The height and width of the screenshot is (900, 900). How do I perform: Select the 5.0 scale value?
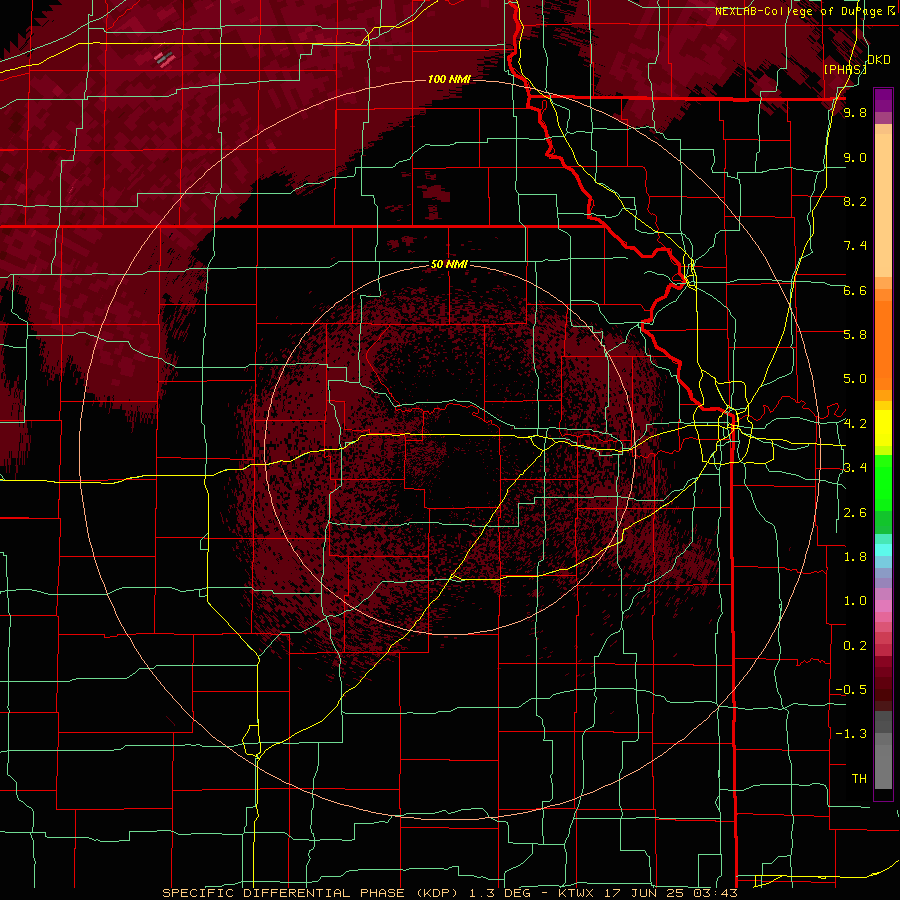[x=855, y=379]
